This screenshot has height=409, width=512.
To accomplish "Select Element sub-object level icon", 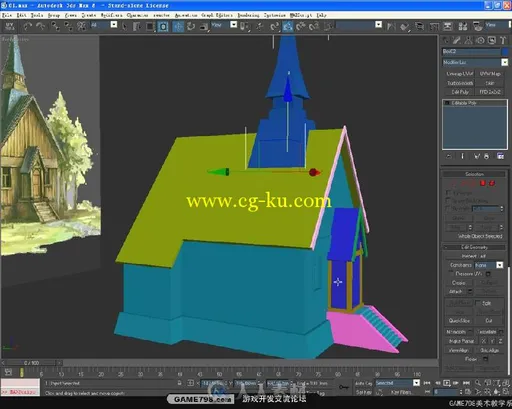I will coord(492,183).
